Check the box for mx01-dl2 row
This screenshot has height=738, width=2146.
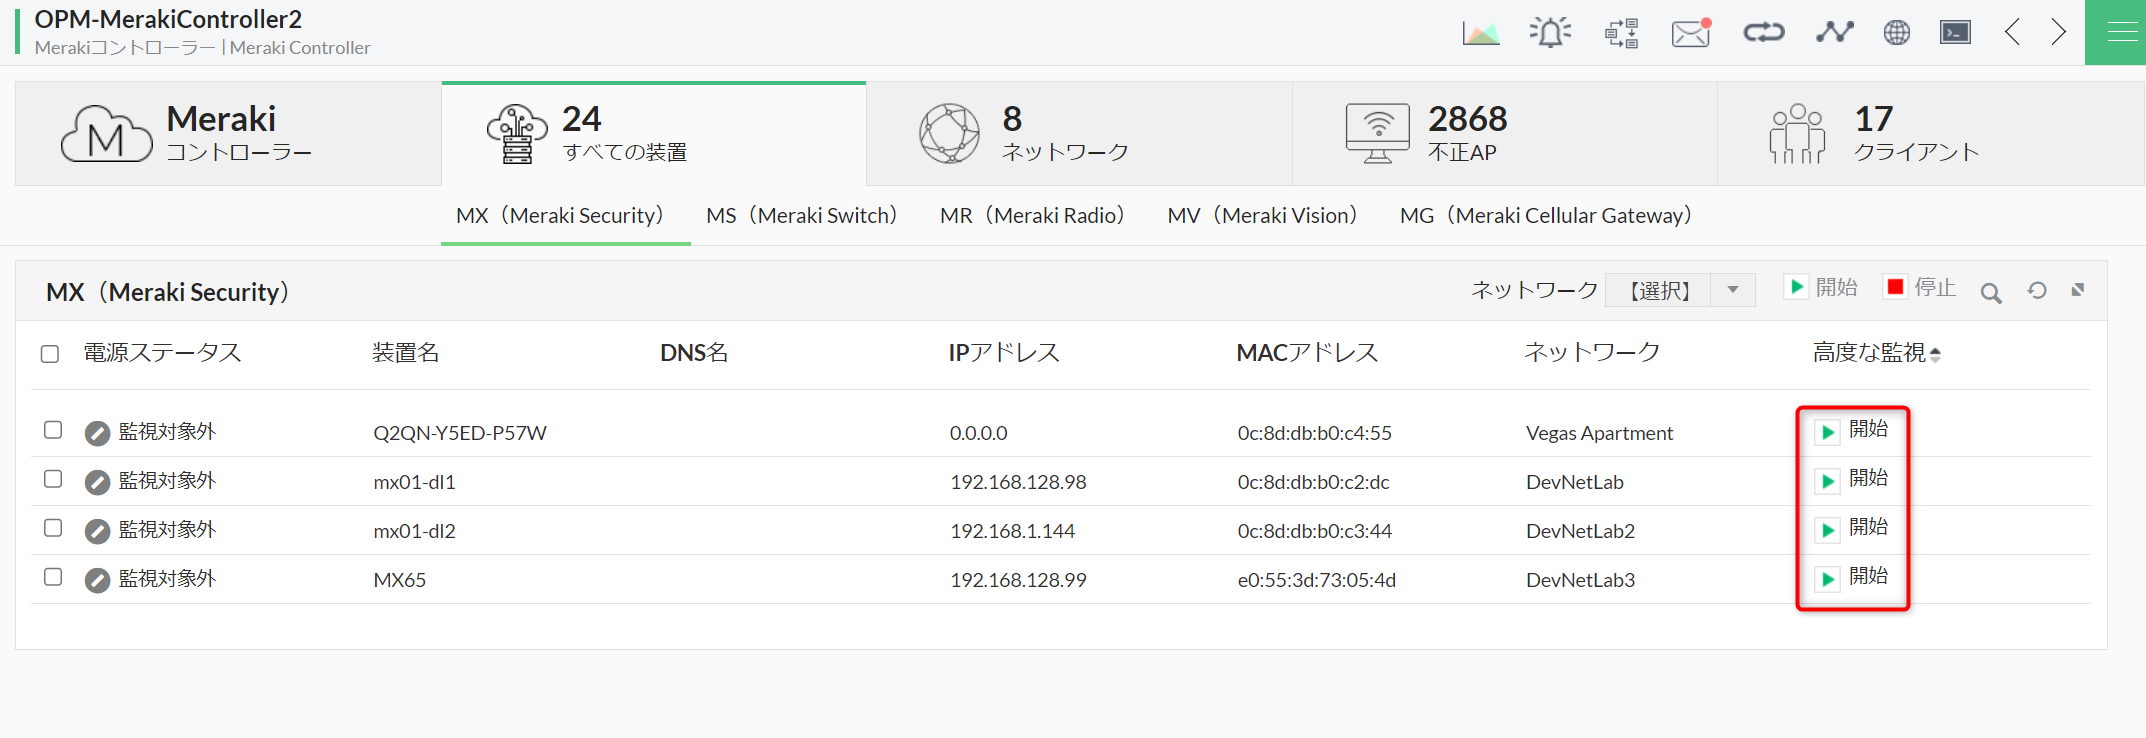(53, 528)
